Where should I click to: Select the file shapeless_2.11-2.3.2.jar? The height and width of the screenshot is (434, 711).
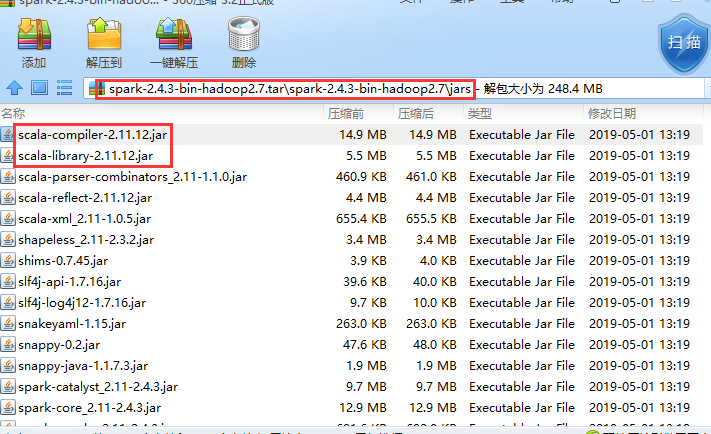point(86,239)
